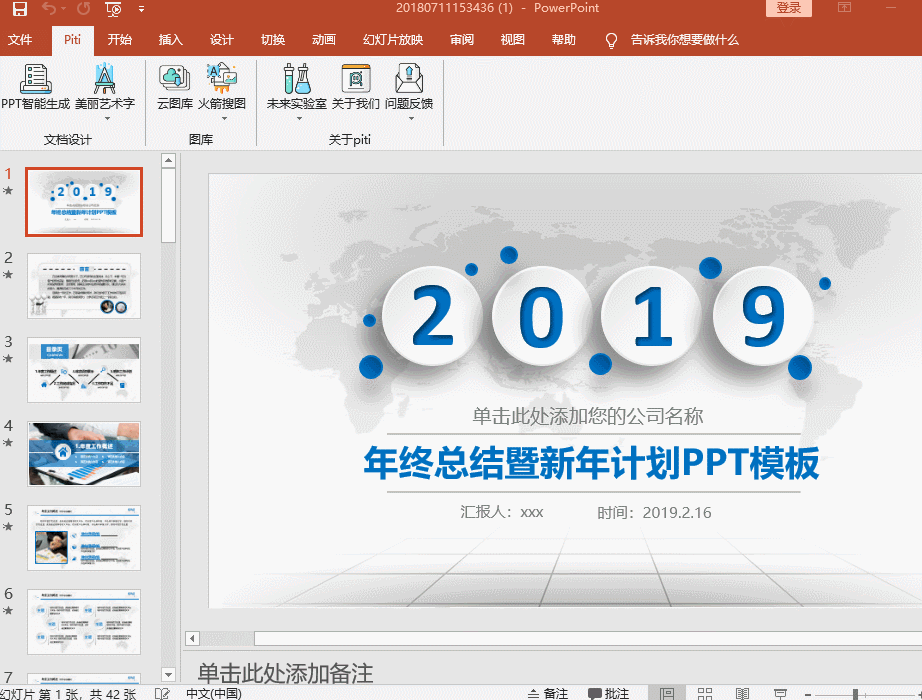Toggle the 备注 notes pane button

[548, 694]
